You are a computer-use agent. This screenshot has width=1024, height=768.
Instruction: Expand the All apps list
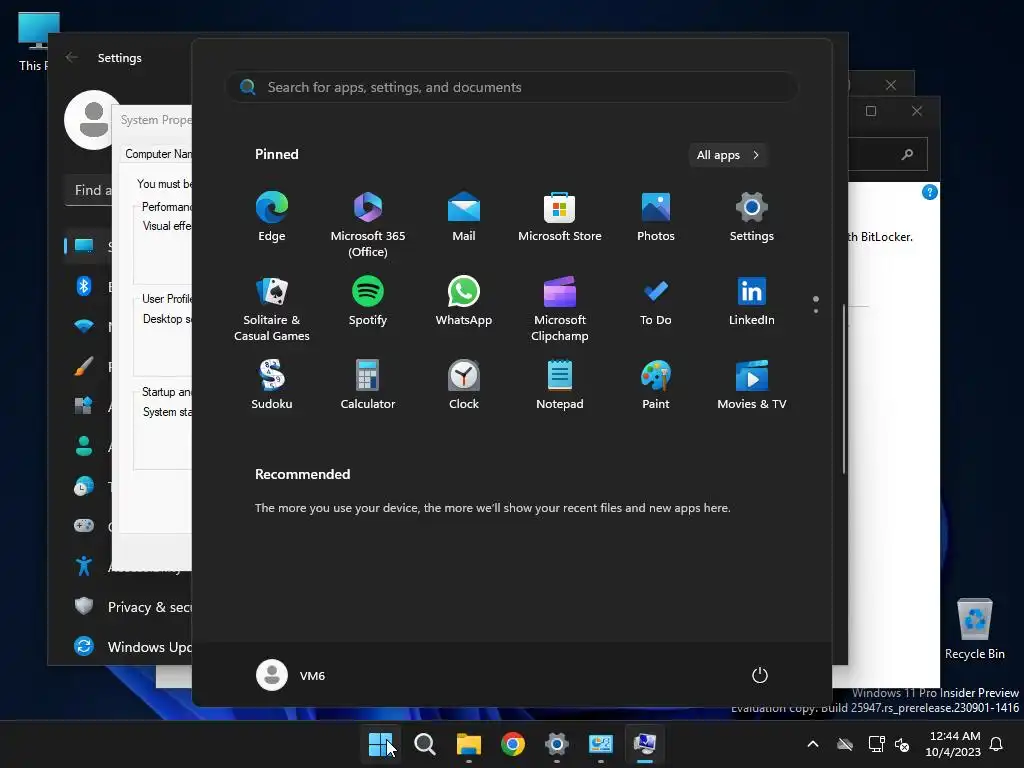[728, 155]
